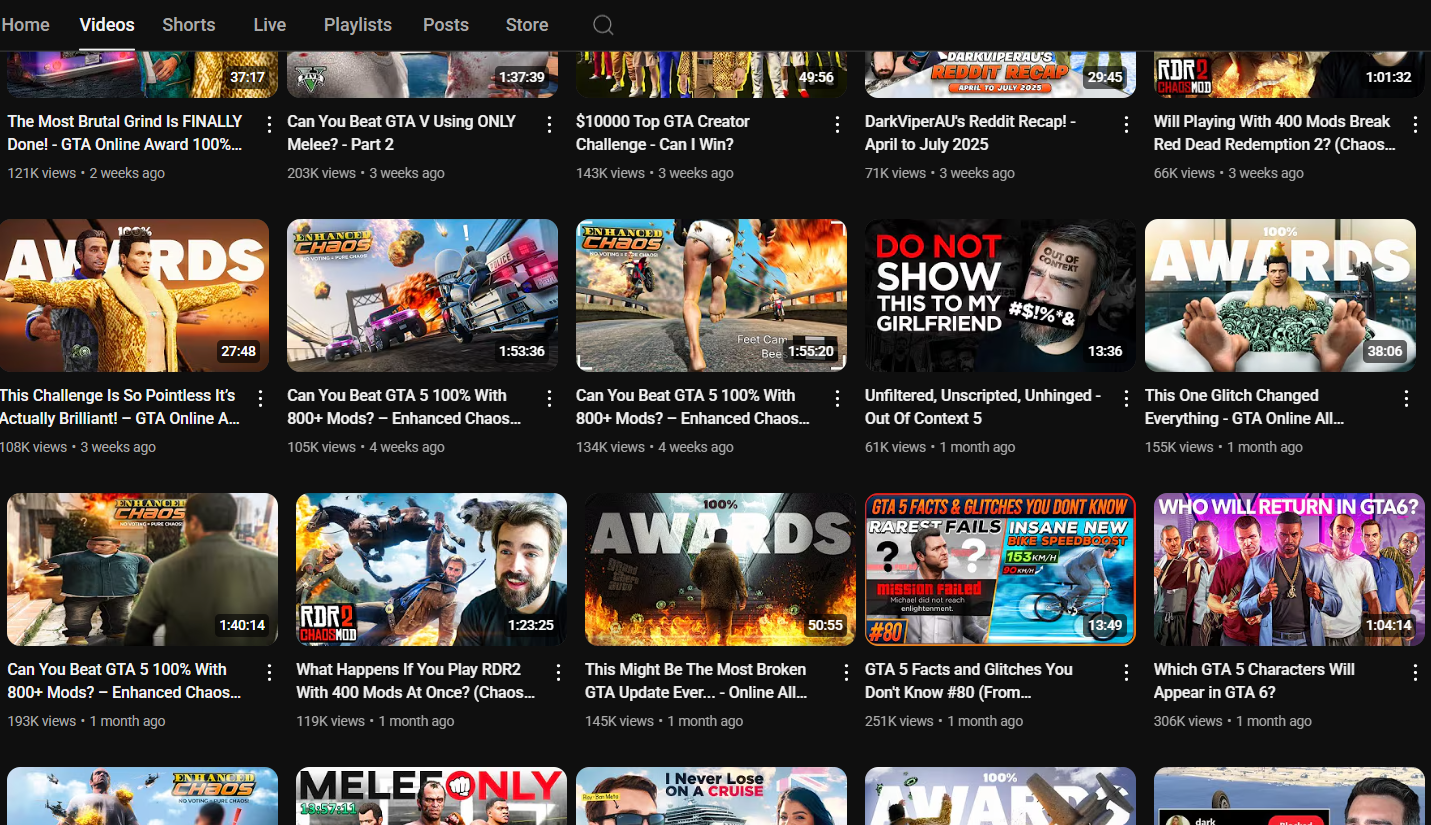Screen dimensions: 1431x825
Task: Play the AWARDS thumbnail with 27:48 duration
Action: 134,295
